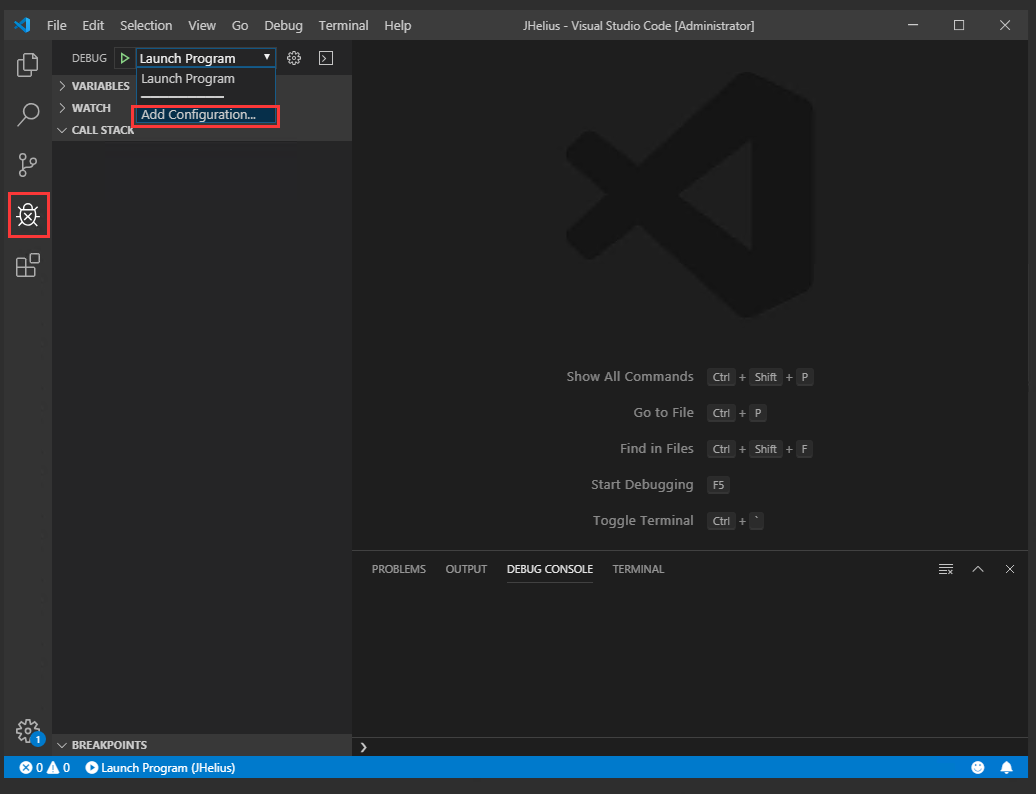This screenshot has width=1036, height=794.
Task: Open the Debug menu
Action: pos(283,25)
